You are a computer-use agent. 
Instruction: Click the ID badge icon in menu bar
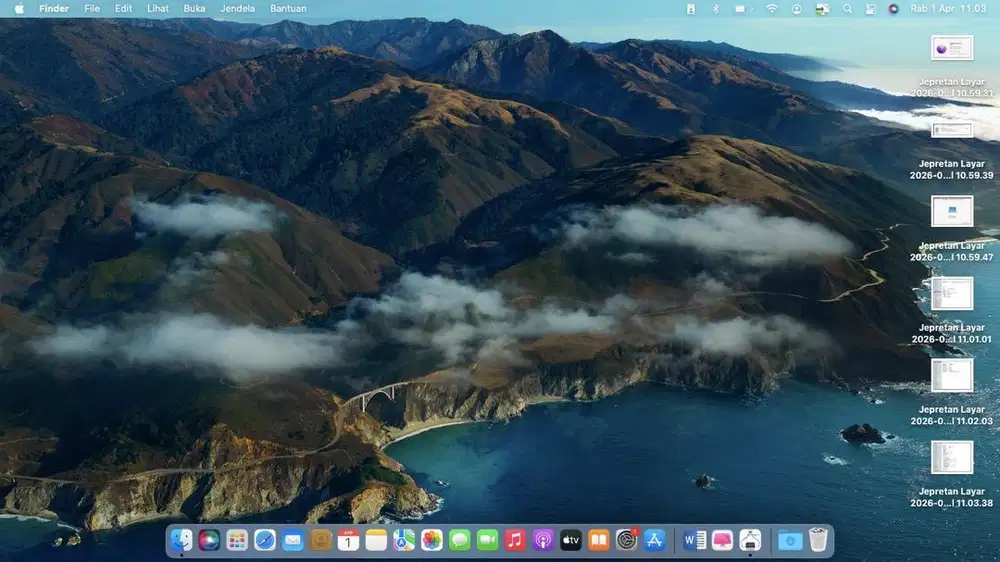pos(691,9)
